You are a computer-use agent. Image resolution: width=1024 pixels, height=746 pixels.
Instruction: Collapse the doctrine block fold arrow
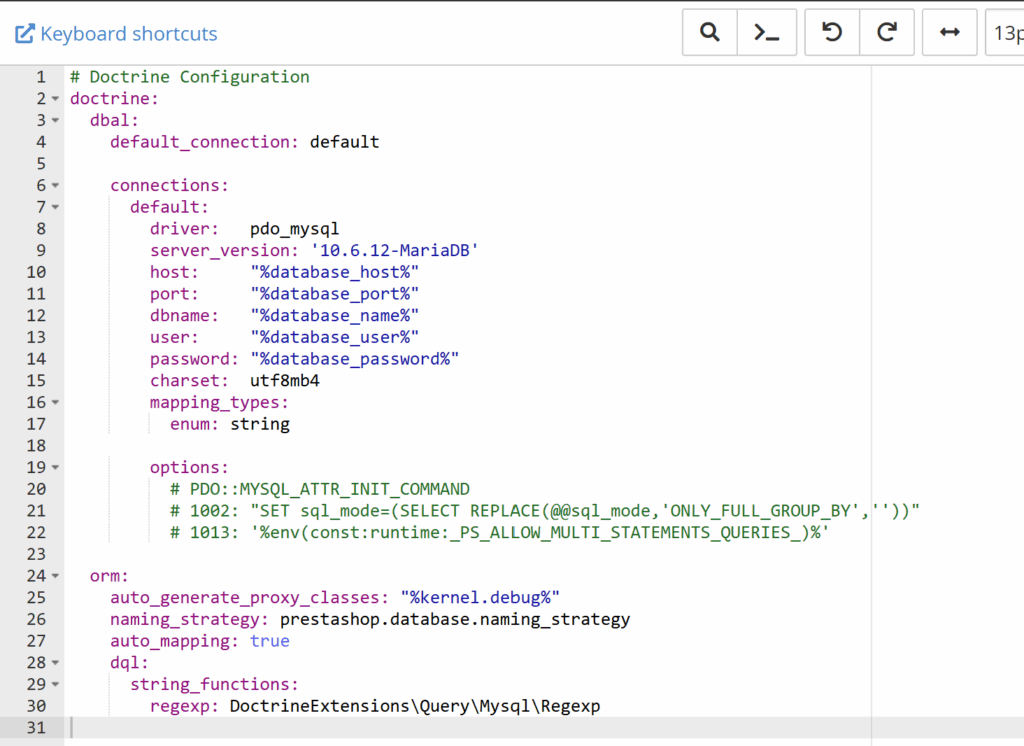pos(55,99)
